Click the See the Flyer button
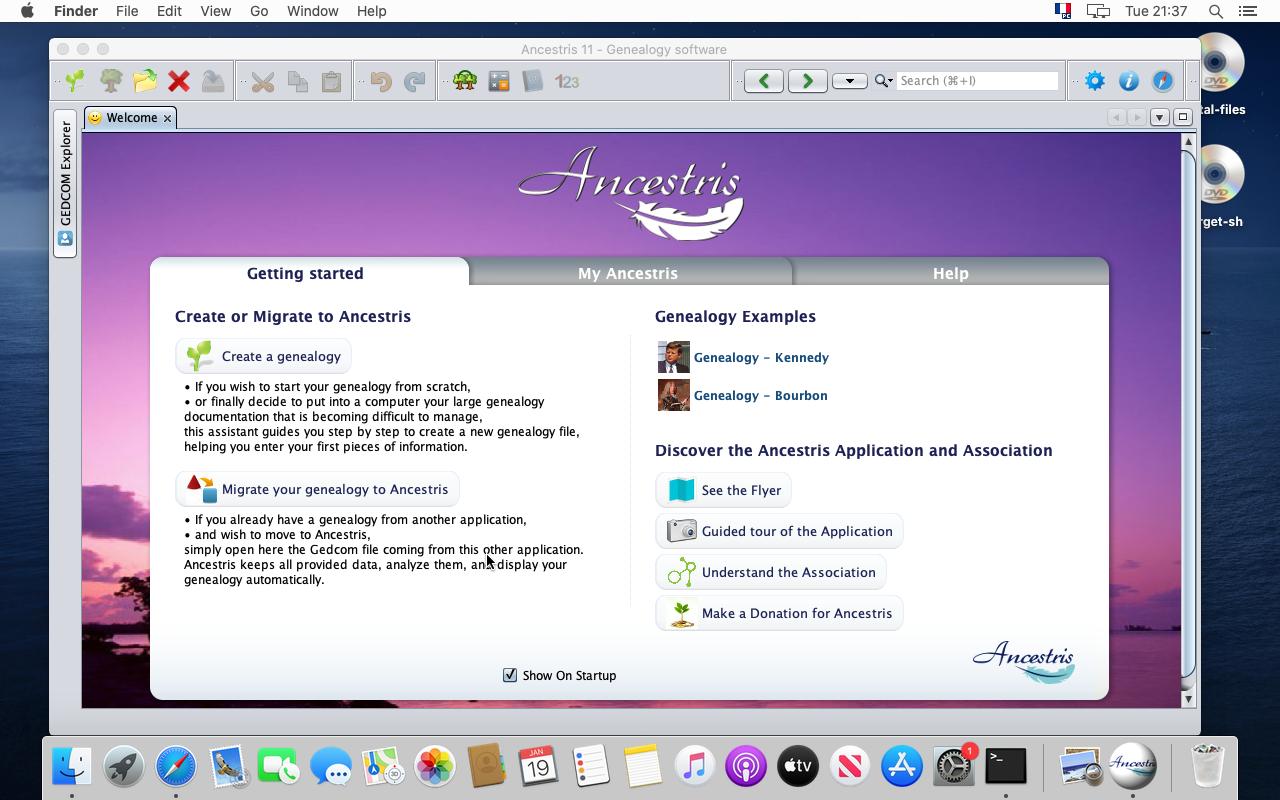 [x=723, y=490]
